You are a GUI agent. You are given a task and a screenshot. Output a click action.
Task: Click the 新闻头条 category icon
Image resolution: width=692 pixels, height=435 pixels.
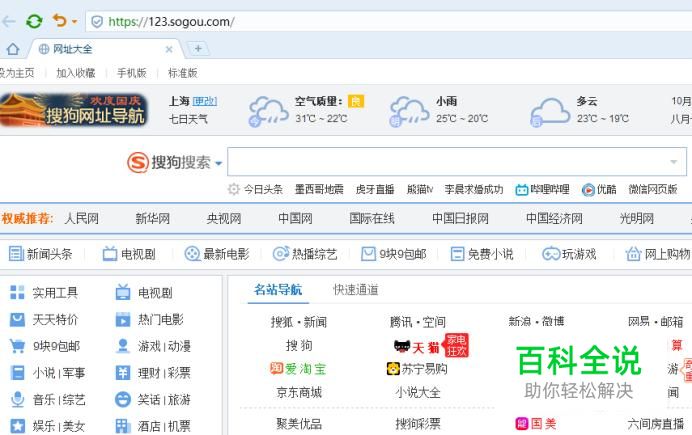[x=16, y=254]
